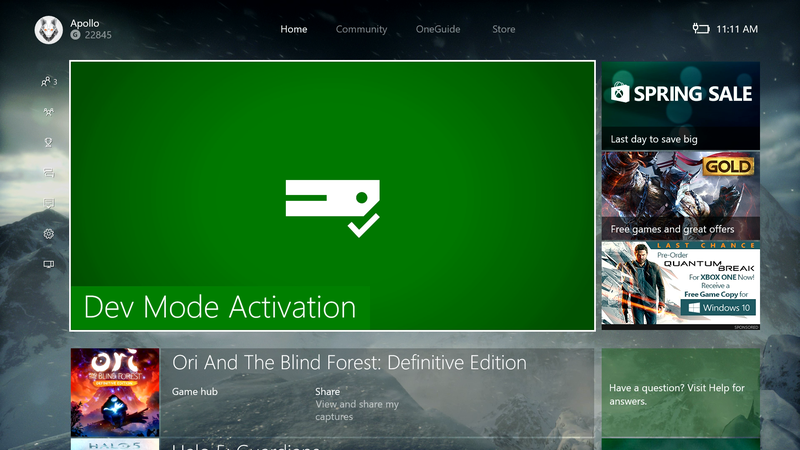Open the Gold free games tile
The image size is (800, 450).
click(x=680, y=195)
